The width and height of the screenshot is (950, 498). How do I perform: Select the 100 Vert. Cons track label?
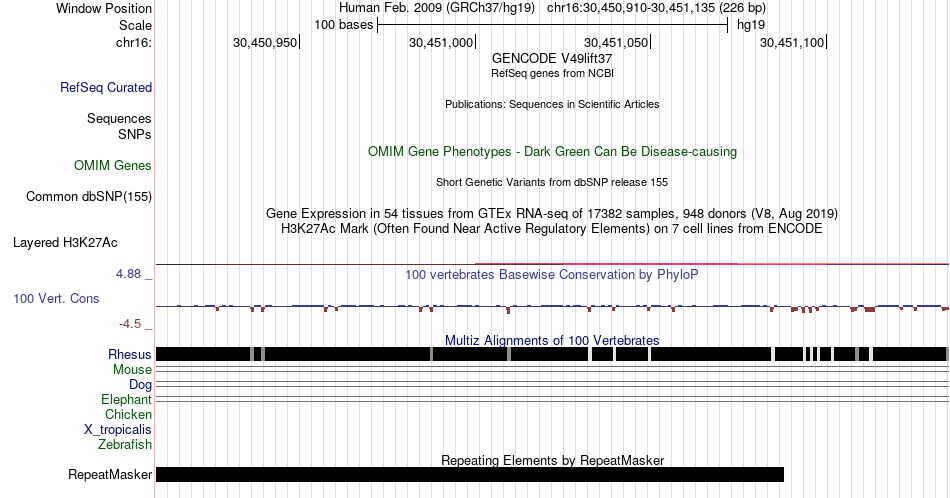pos(56,298)
